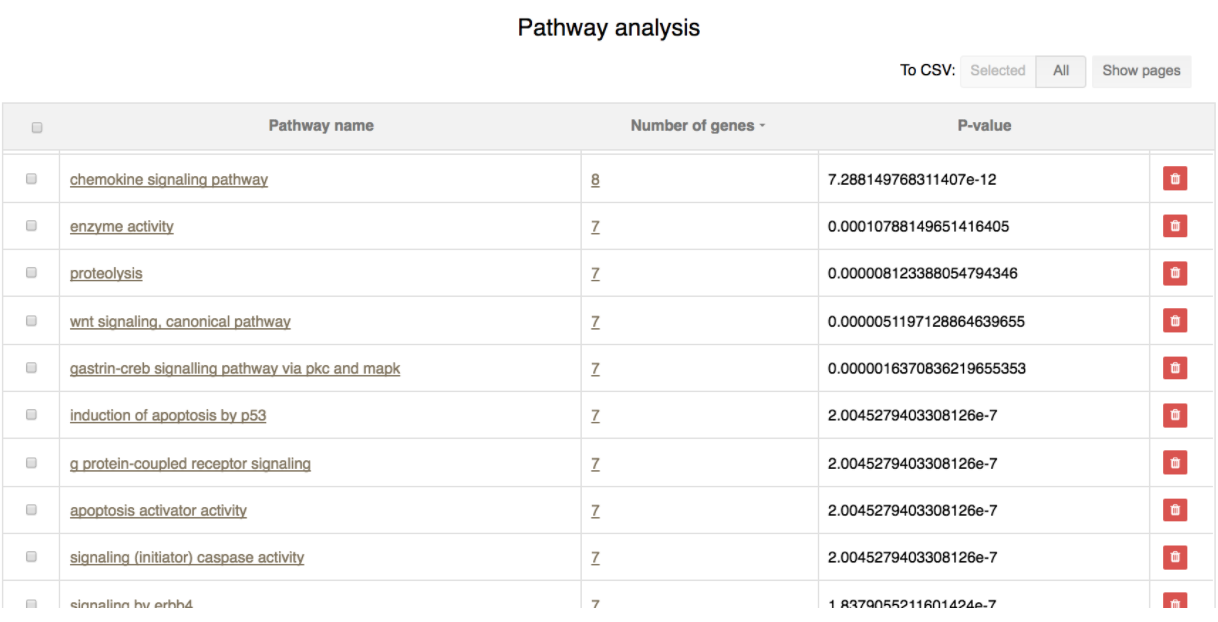Sort table by Pathway name header
Image resolution: width=1218 pixels, height=622 pixels.
point(320,126)
